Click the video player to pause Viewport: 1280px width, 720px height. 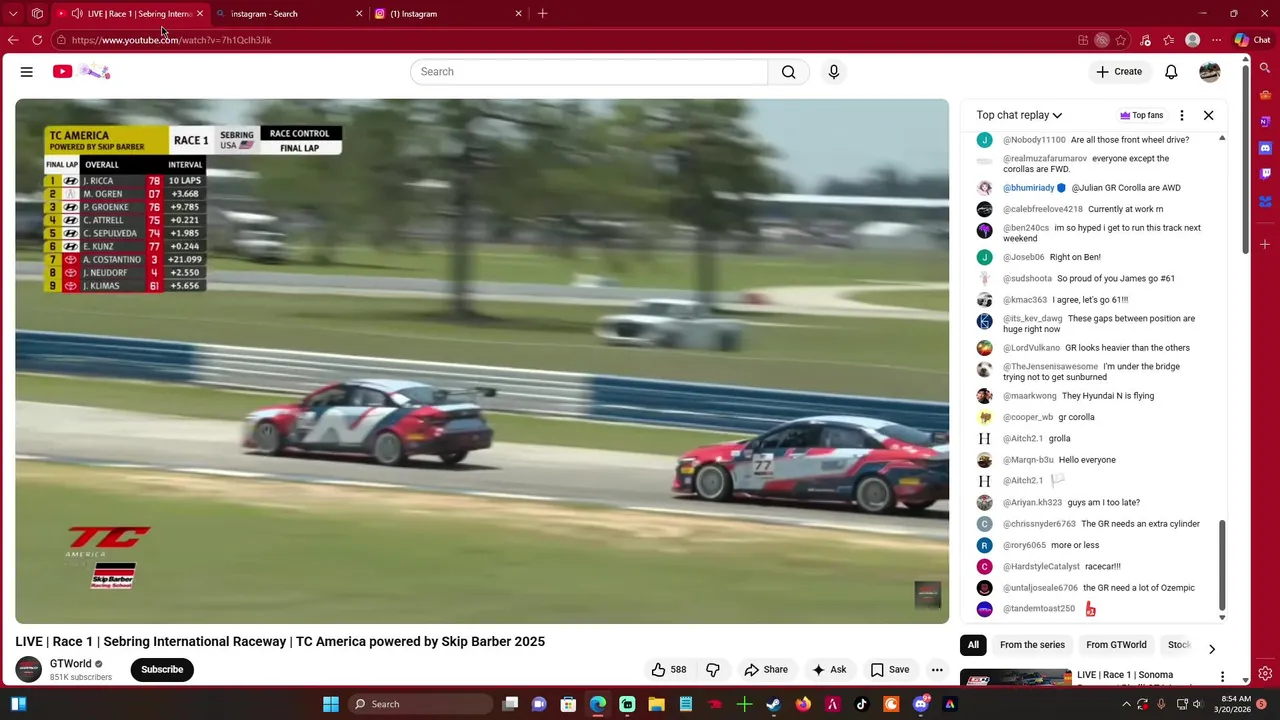coord(482,361)
